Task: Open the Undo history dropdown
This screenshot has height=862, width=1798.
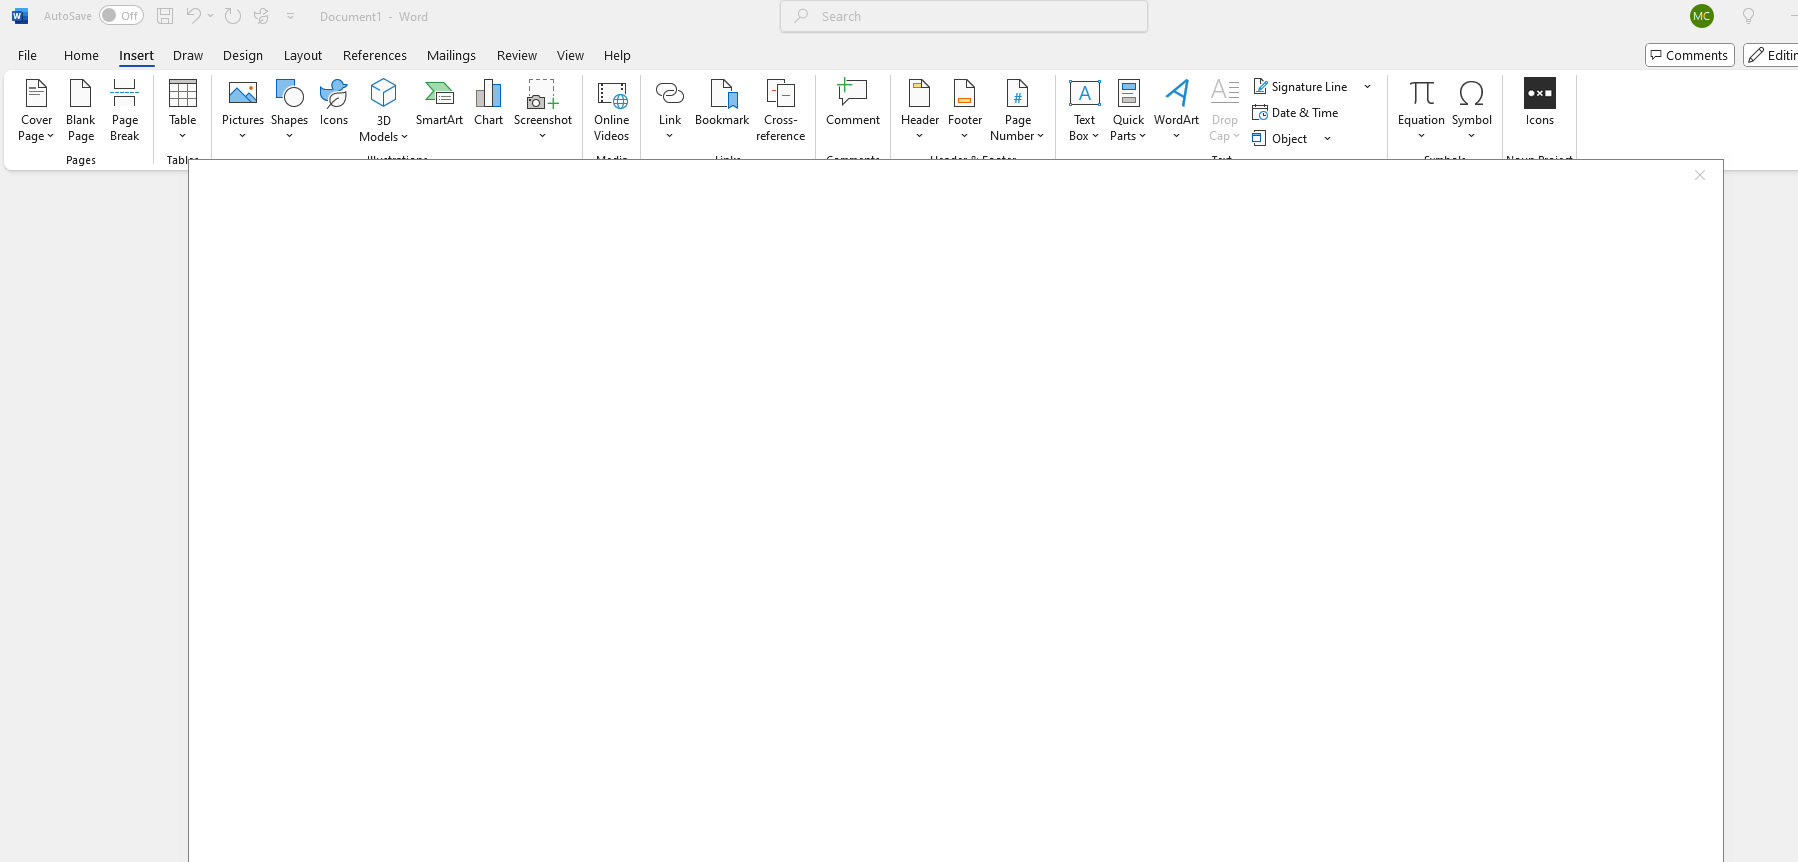Action: [x=211, y=16]
